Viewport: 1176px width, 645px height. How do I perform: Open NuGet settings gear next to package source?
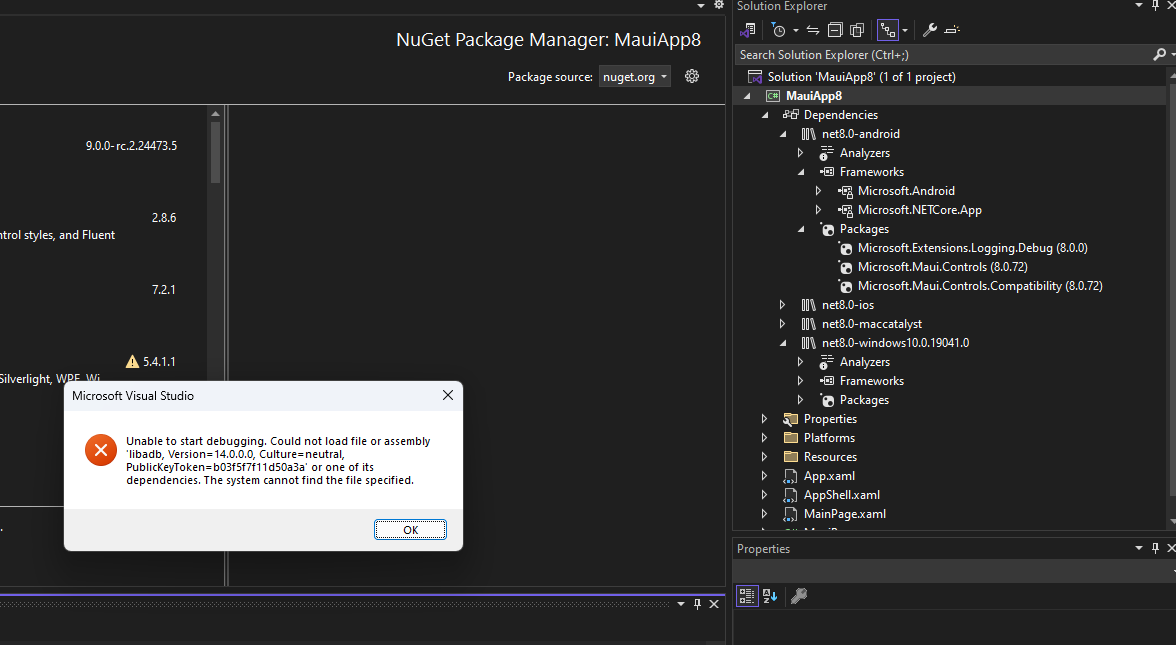pyautogui.click(x=692, y=76)
